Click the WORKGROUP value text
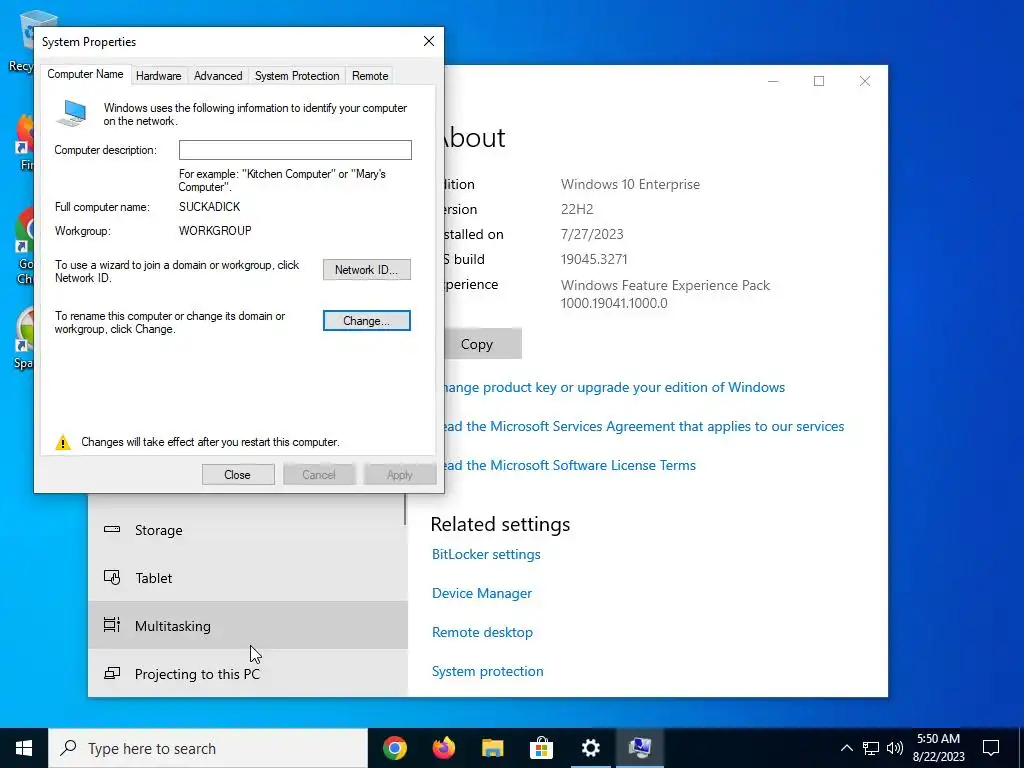 pos(215,231)
